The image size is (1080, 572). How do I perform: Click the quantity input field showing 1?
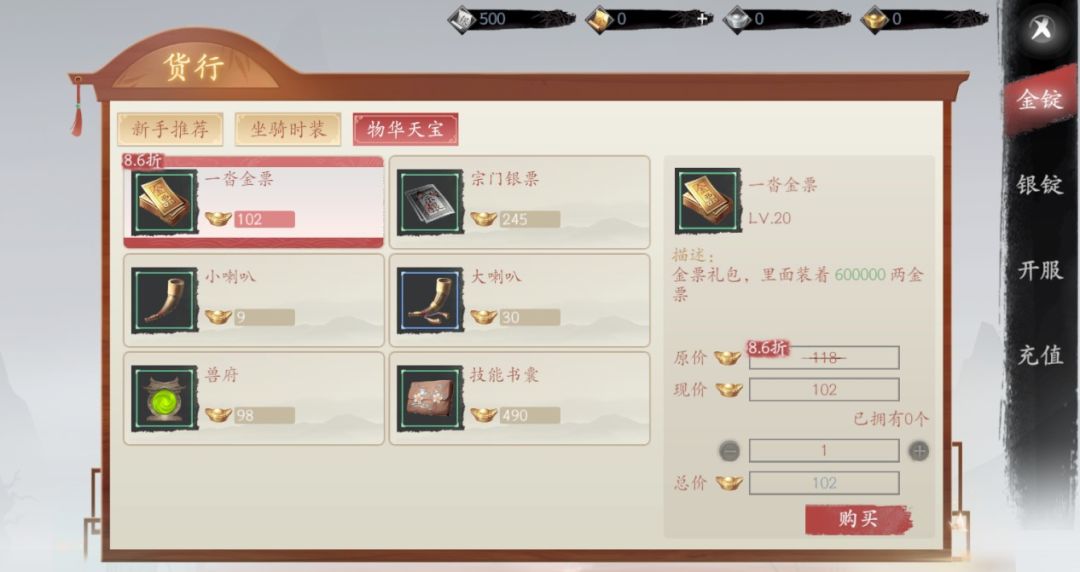[824, 451]
